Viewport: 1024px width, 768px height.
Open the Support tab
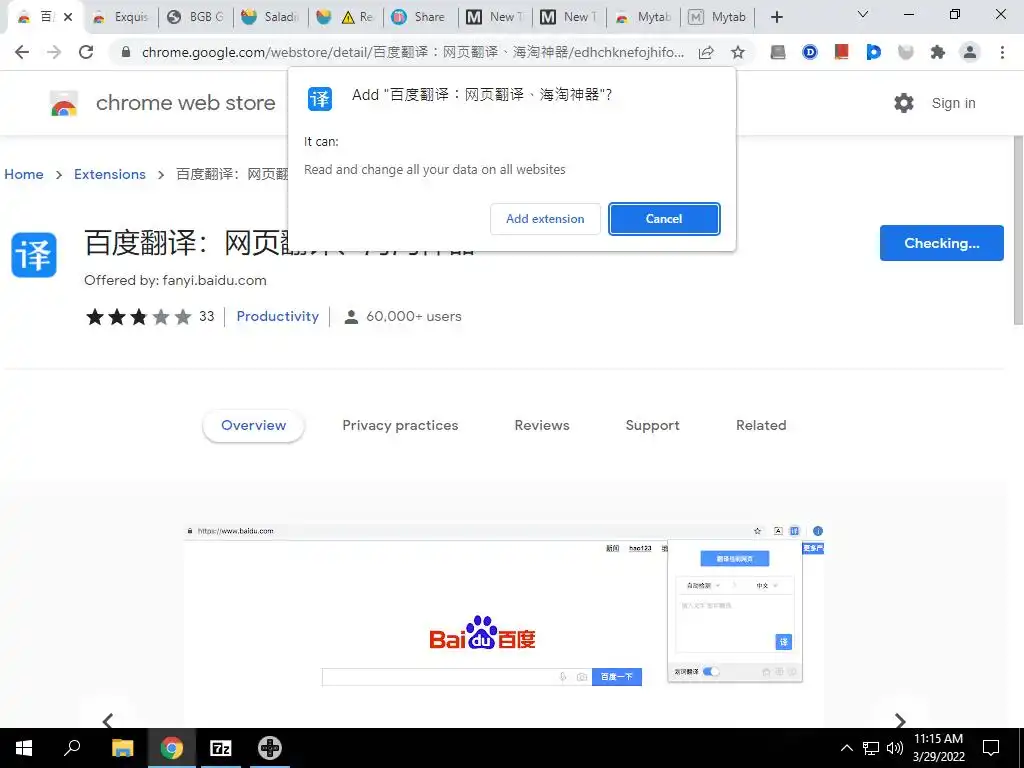pyautogui.click(x=652, y=425)
